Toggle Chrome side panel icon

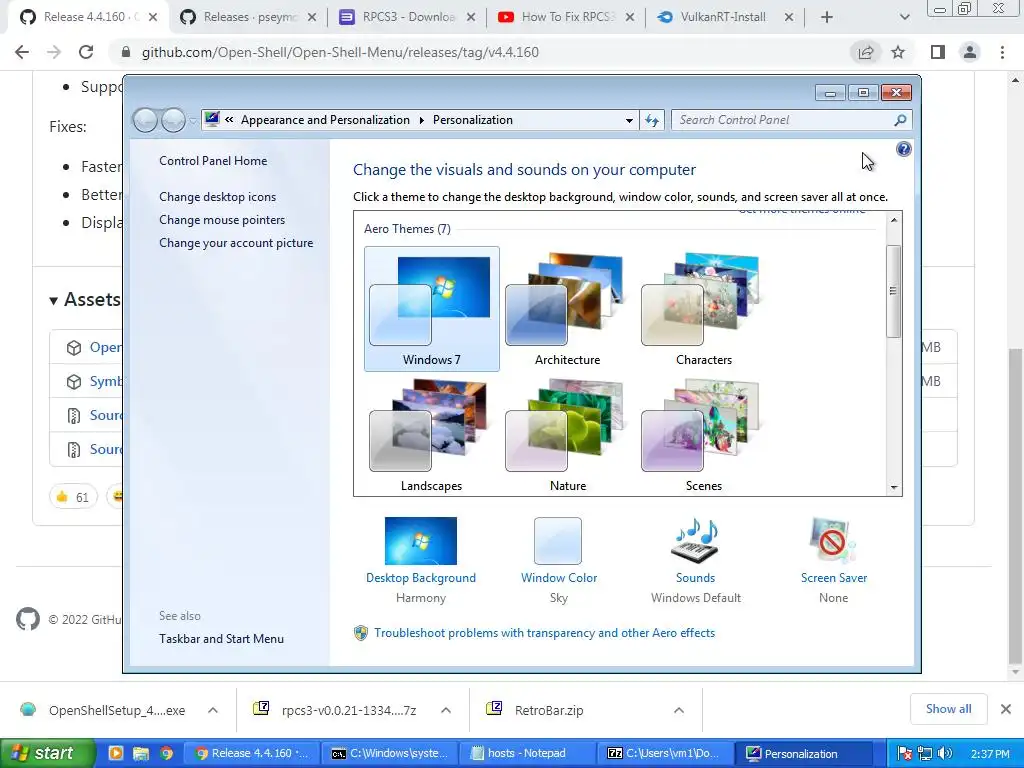(x=938, y=52)
